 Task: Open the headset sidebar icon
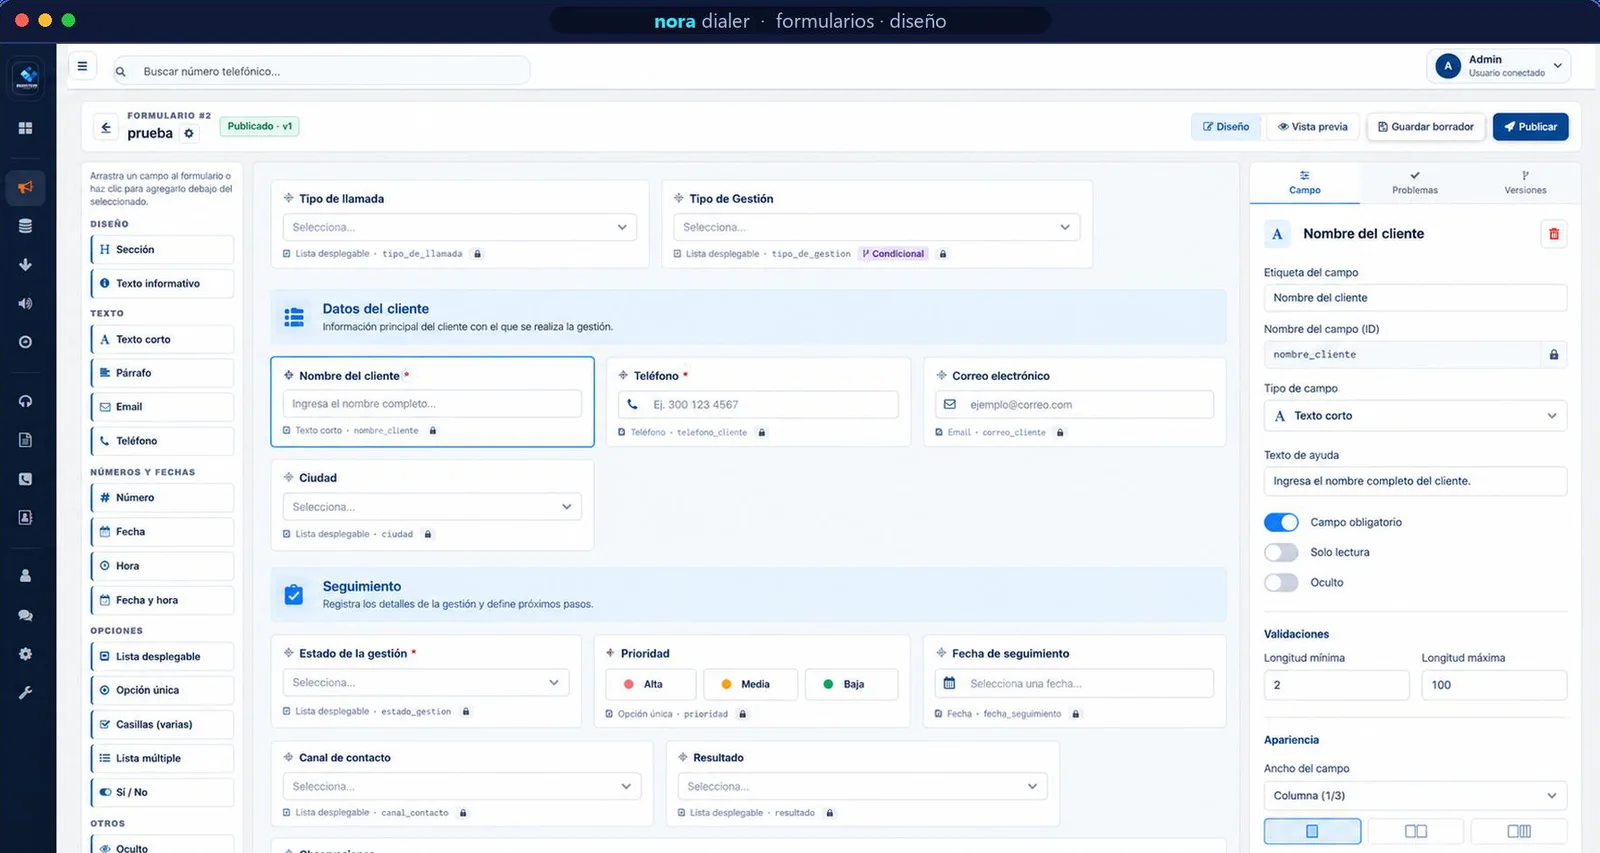pos(26,401)
